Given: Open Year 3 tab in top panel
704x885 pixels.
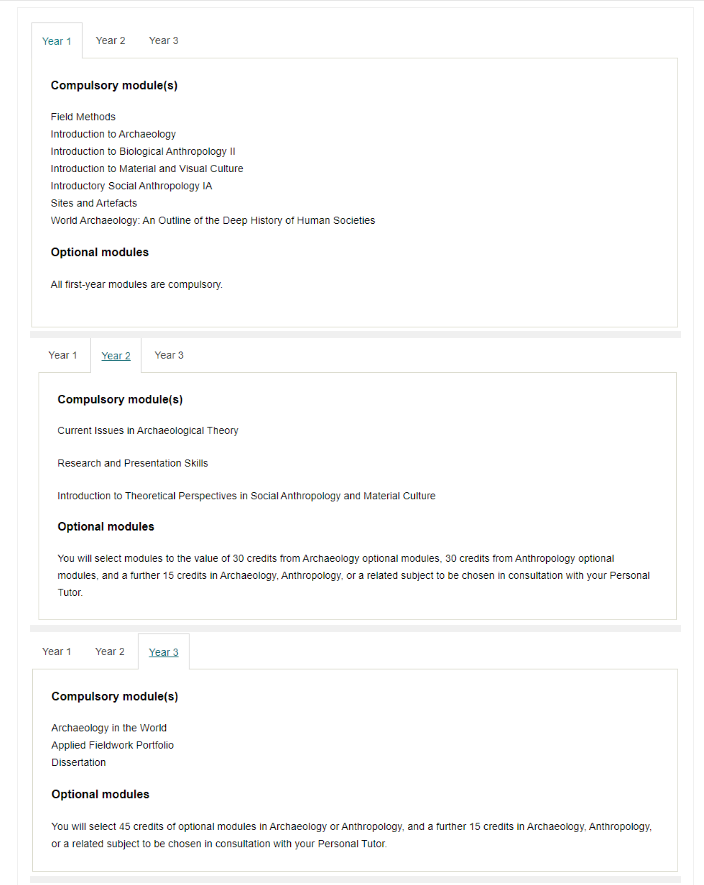Looking at the screenshot, I should 163,41.
